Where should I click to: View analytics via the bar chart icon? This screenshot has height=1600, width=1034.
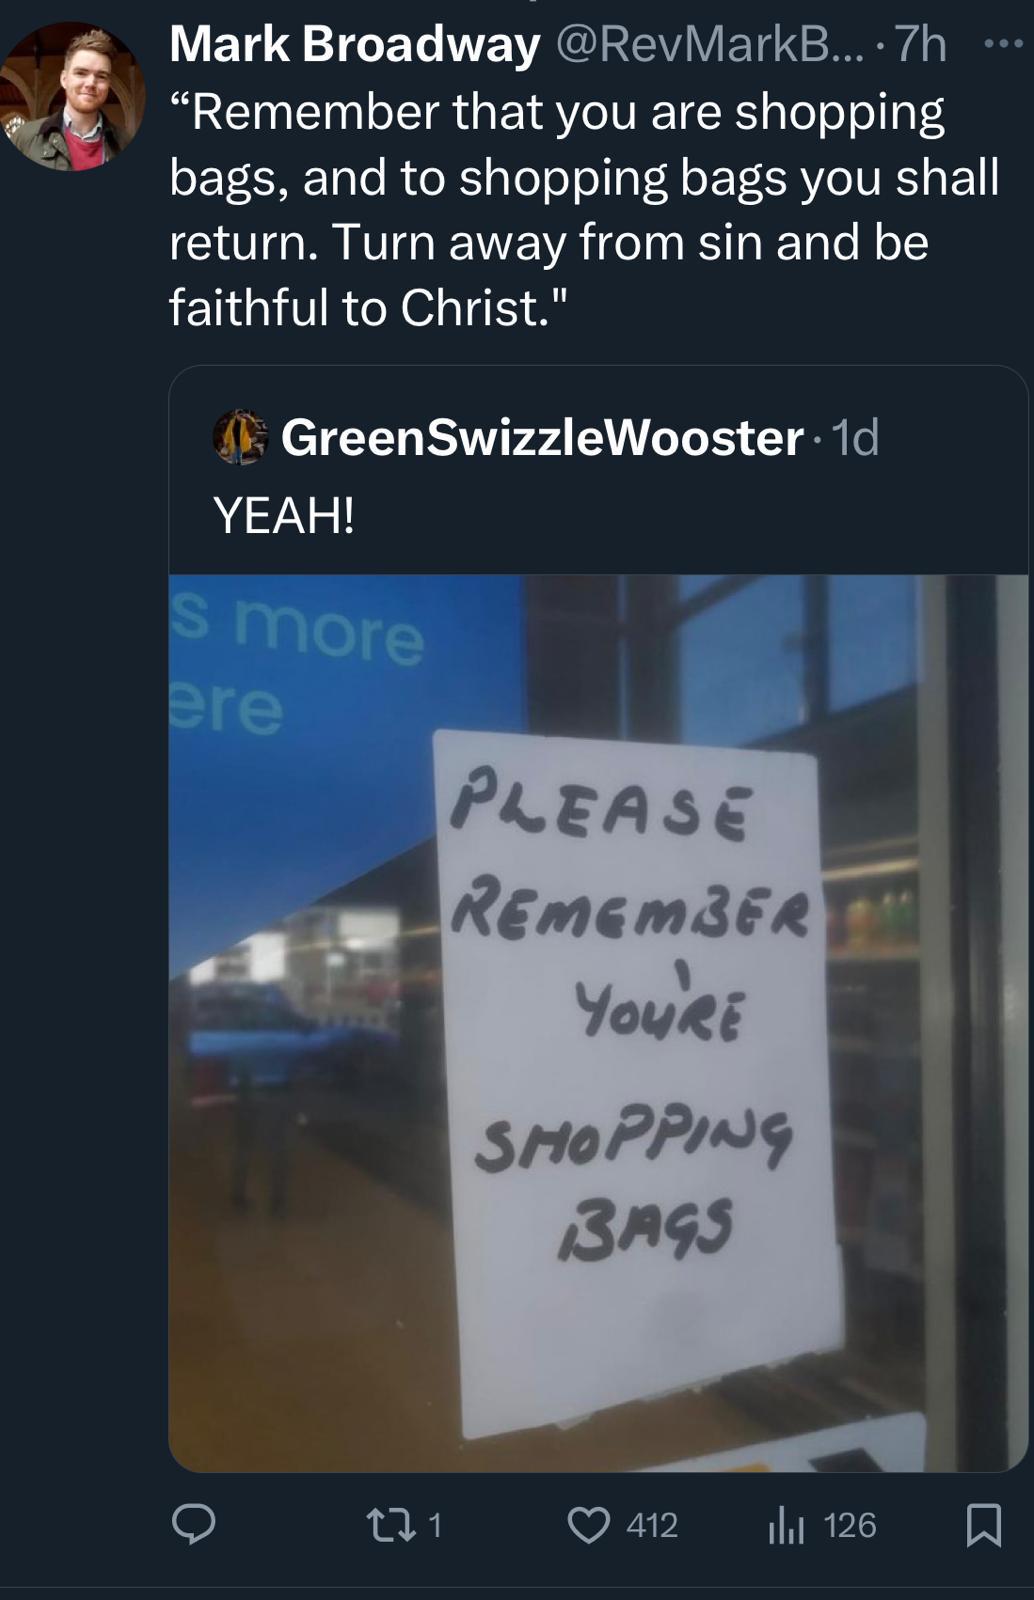point(786,1525)
